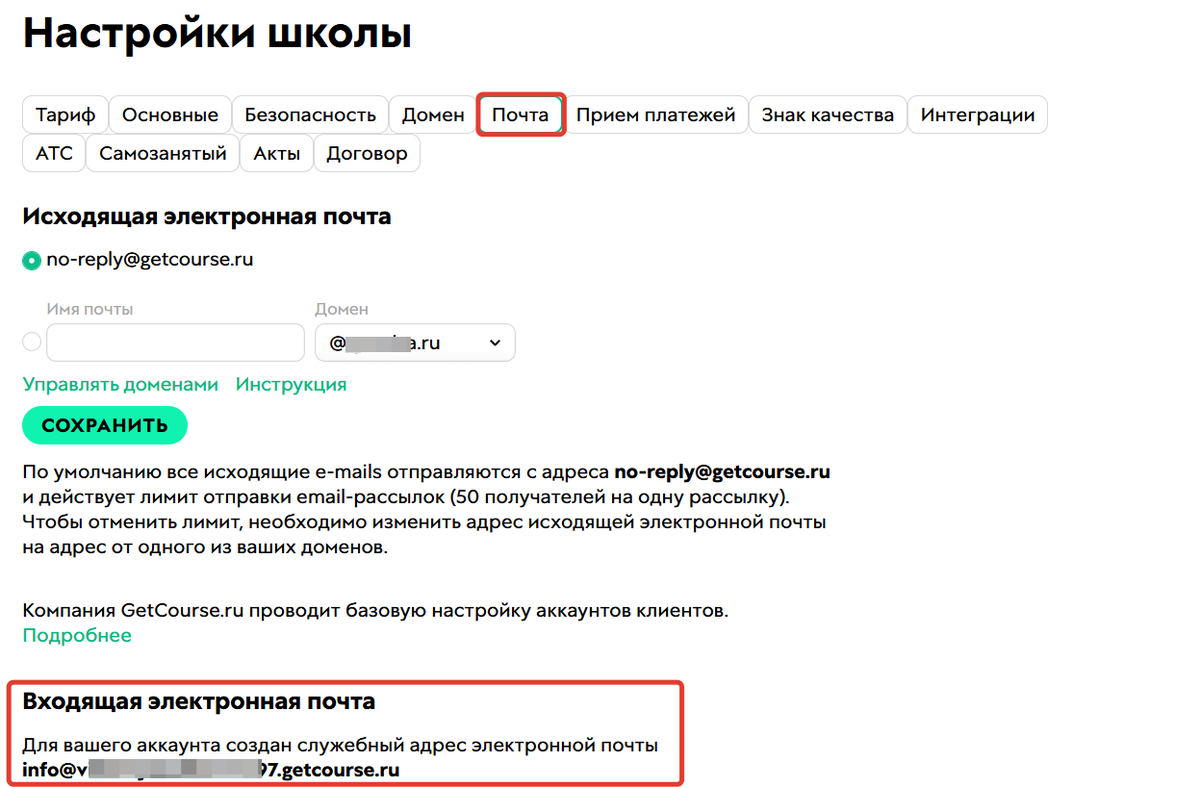Click the Входящая электронная почта heading
Image resolution: width=1200 pixels, height=787 pixels.
tap(199, 702)
